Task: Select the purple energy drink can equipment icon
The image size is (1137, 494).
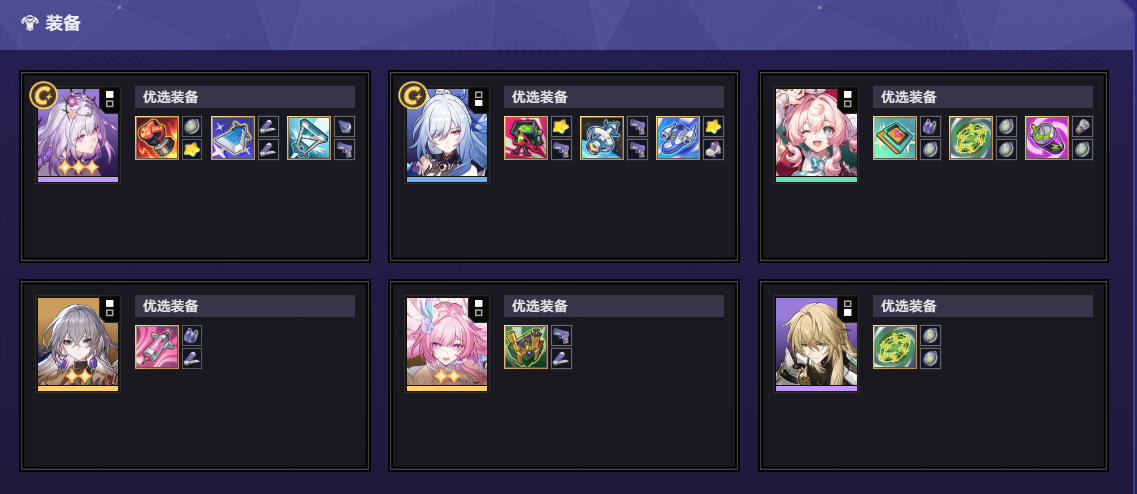Action: point(1047,138)
